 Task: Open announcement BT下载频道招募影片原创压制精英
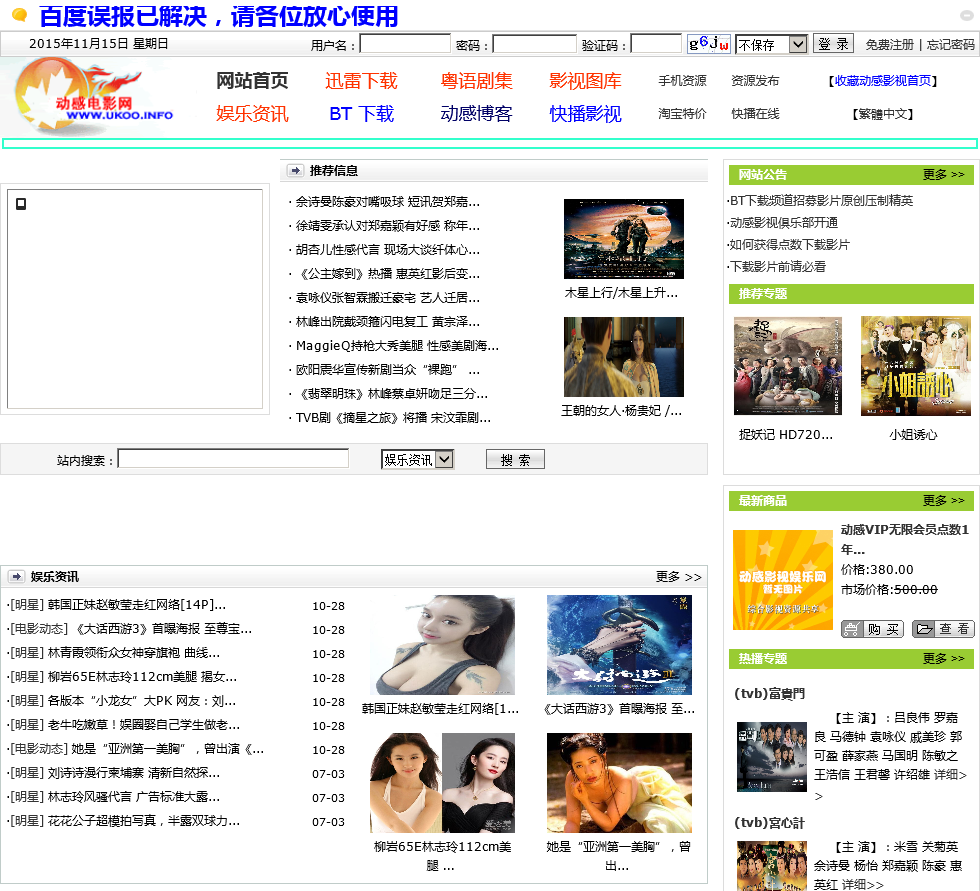pyautogui.click(x=821, y=201)
